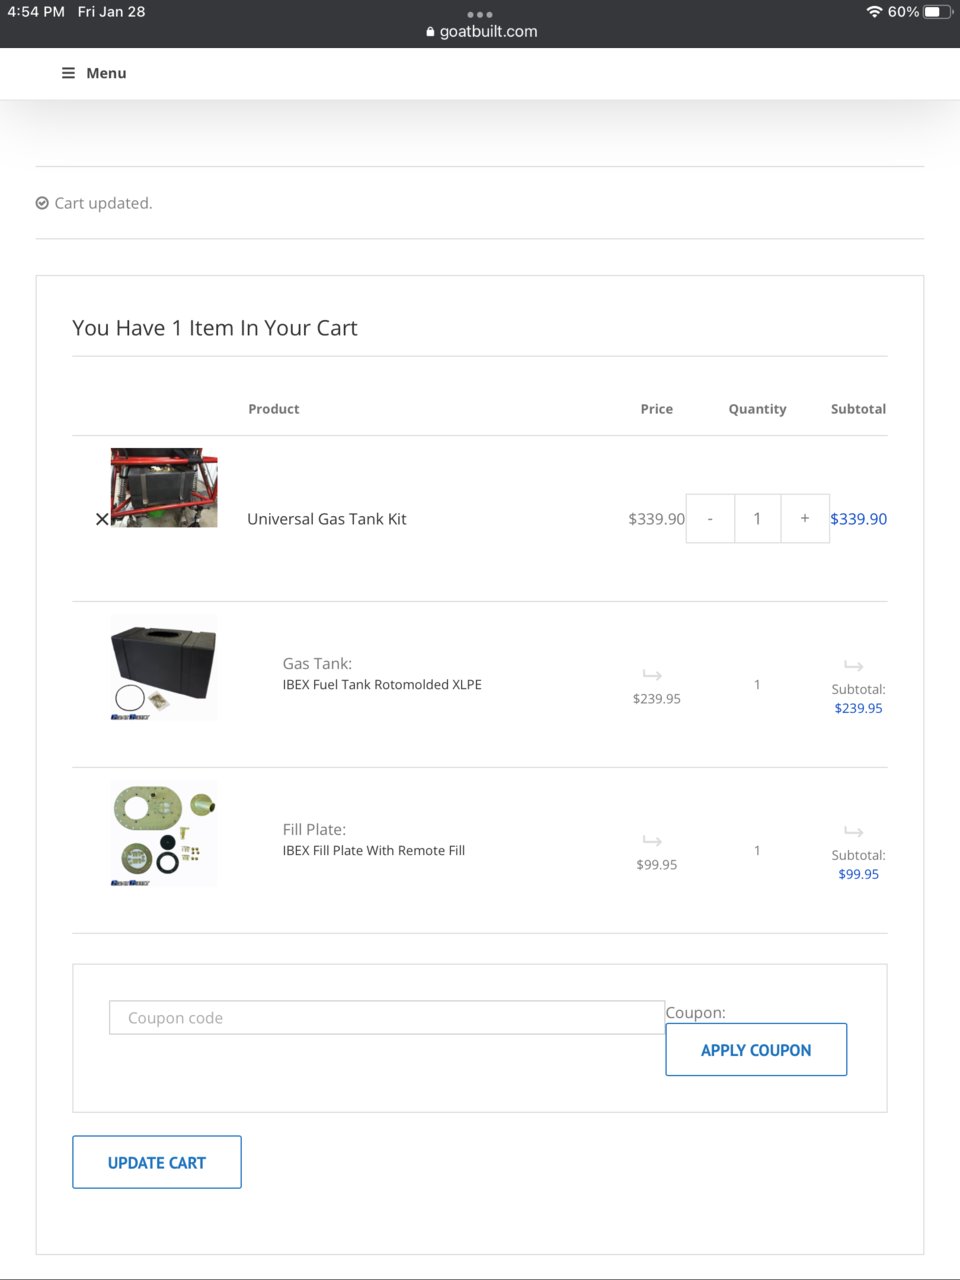Tap the Wi-Fi status icon
Image resolution: width=960 pixels, height=1280 pixels.
tap(874, 12)
